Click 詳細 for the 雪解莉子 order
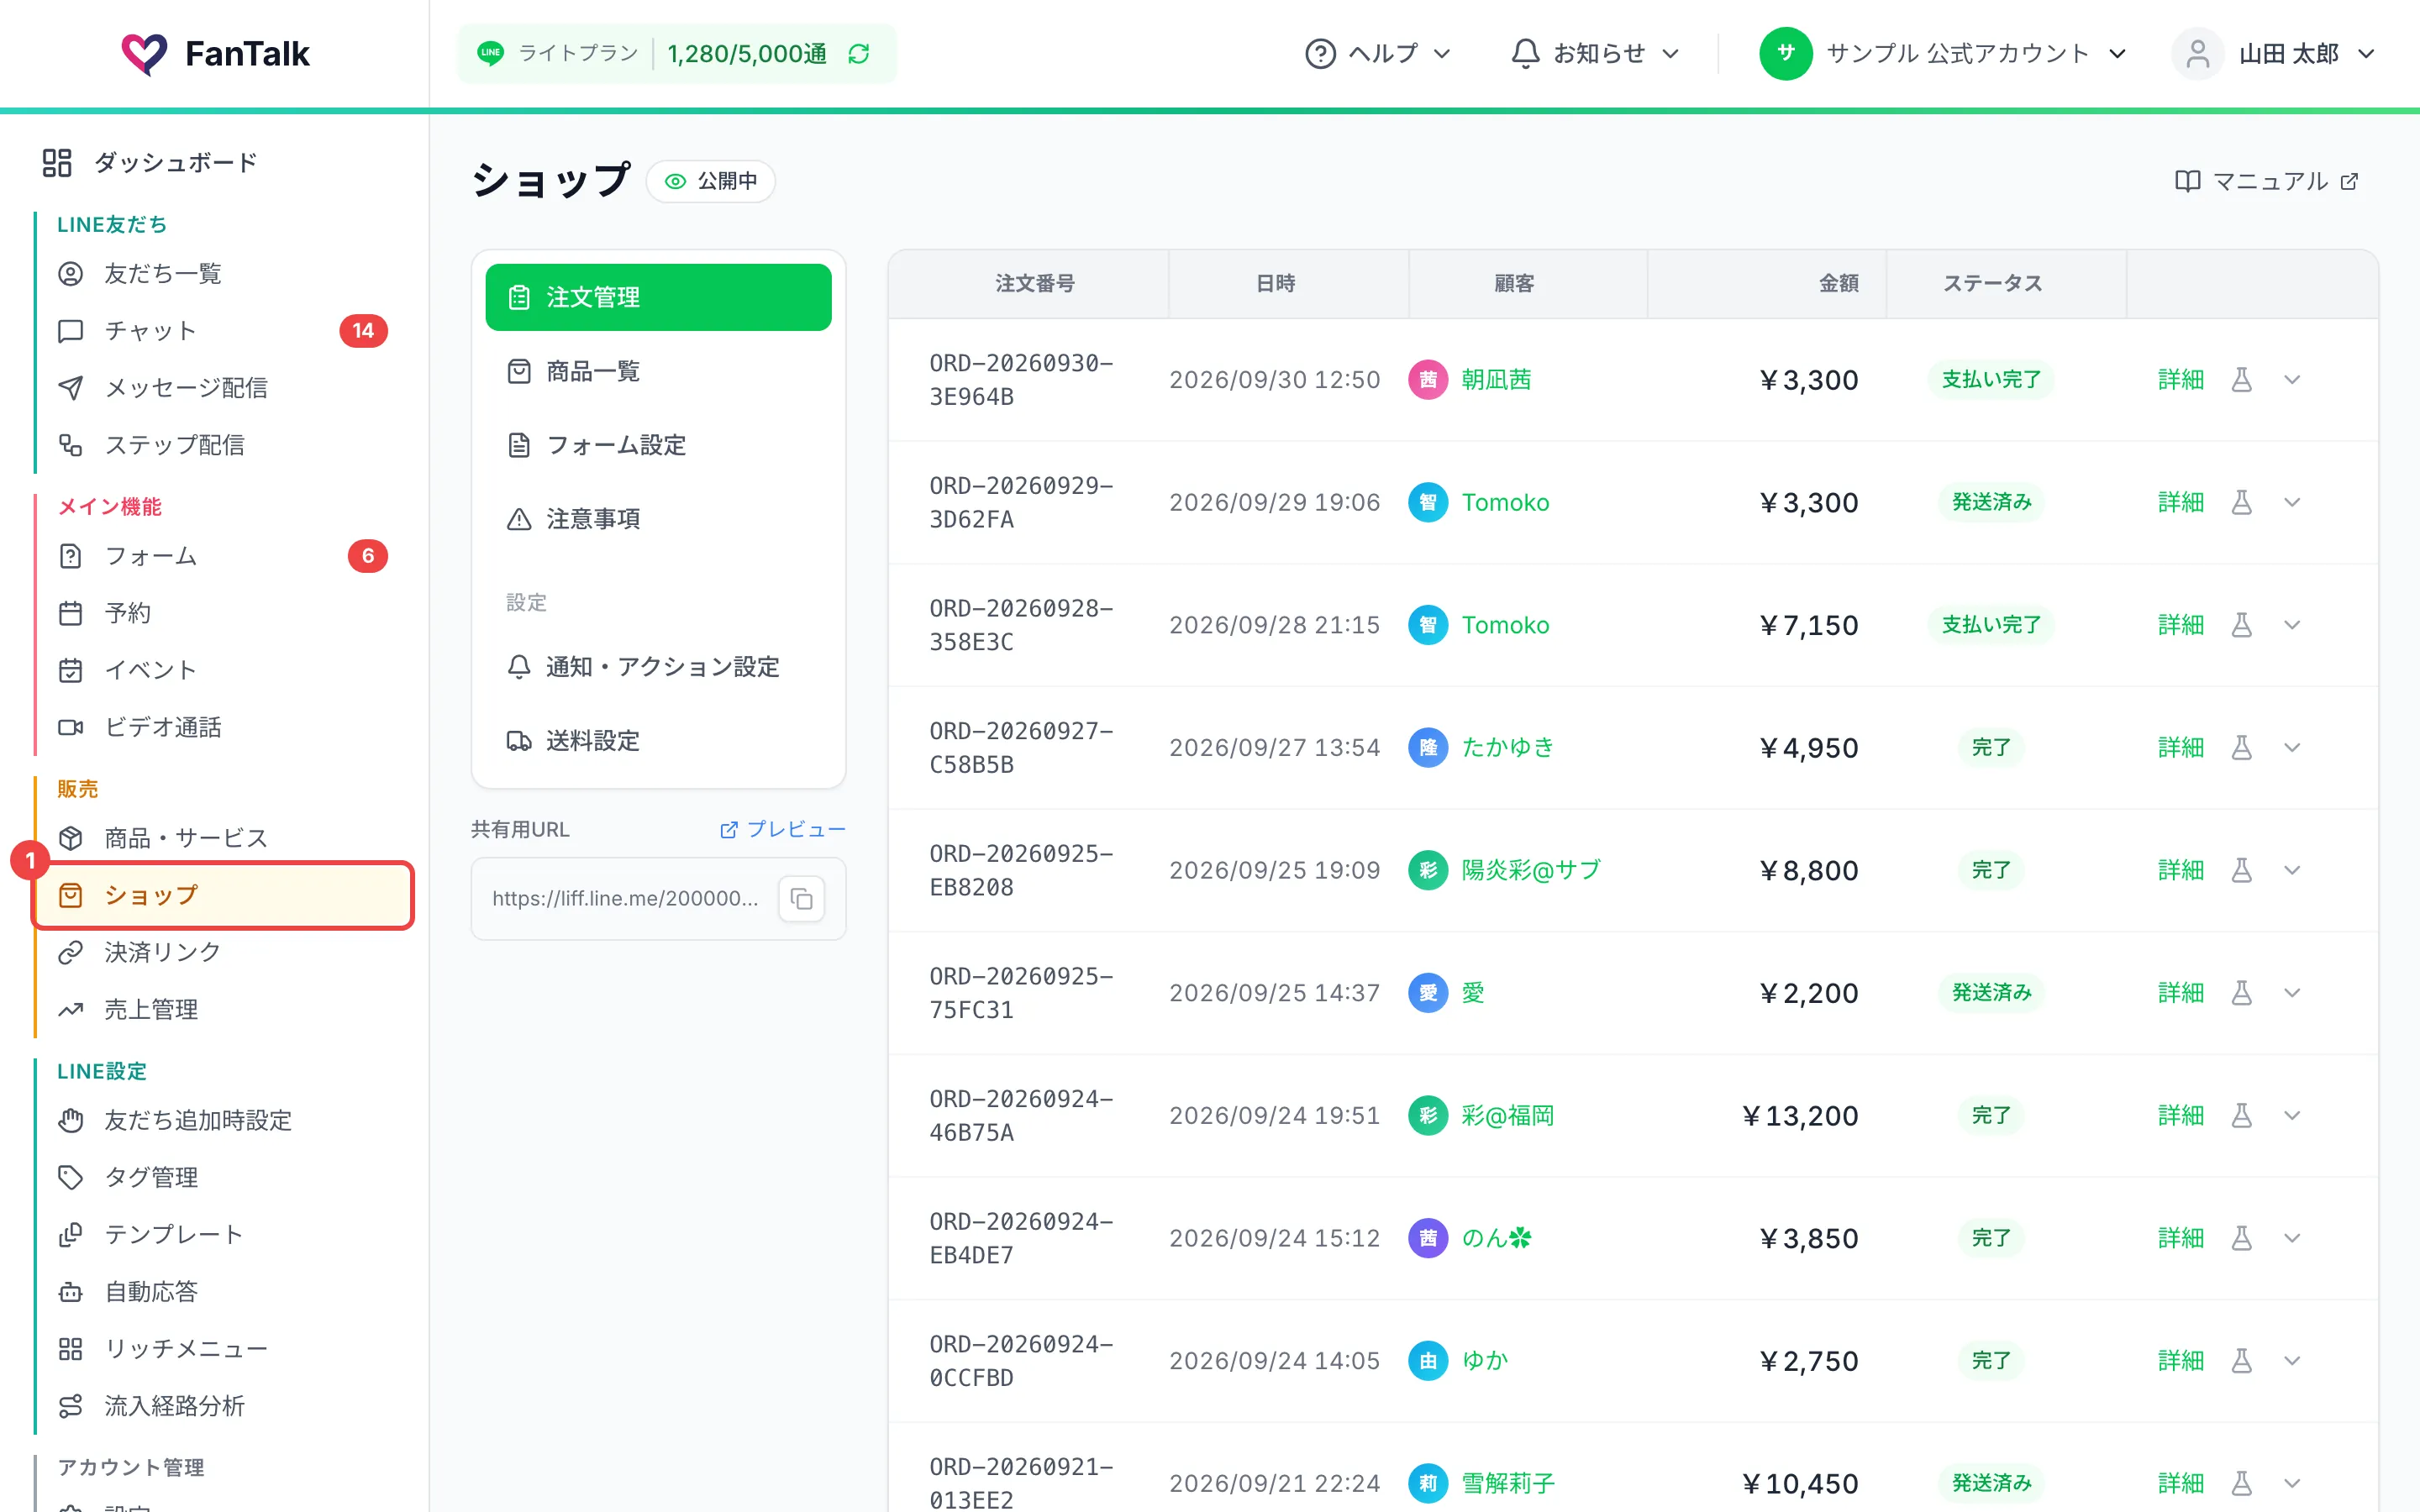This screenshot has height=1512, width=2420. 2180,1484
